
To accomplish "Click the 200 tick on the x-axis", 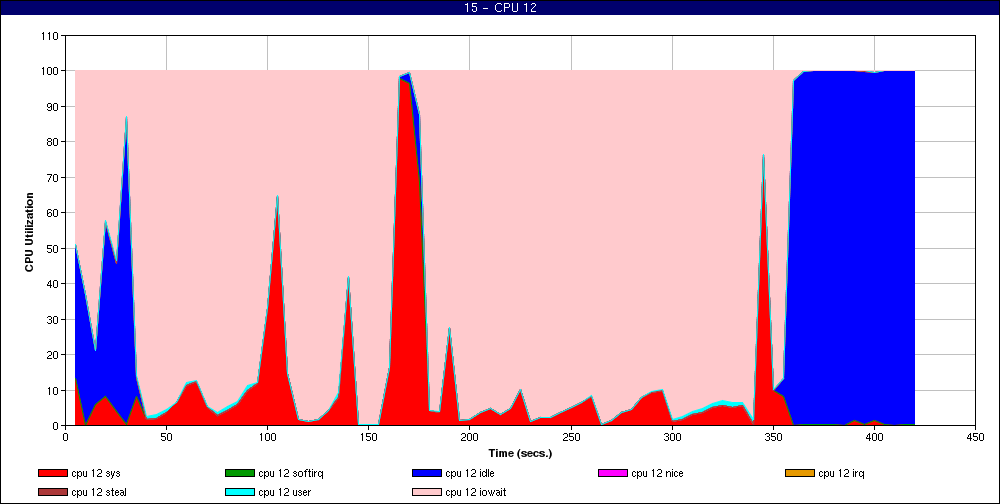I will 470,438.
